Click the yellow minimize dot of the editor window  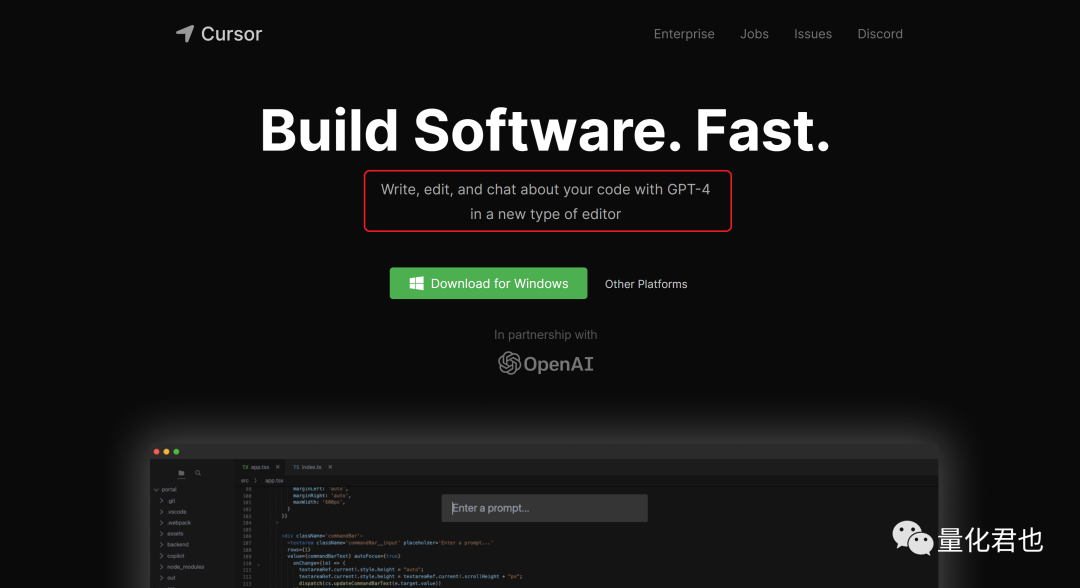pyautogui.click(x=166, y=452)
